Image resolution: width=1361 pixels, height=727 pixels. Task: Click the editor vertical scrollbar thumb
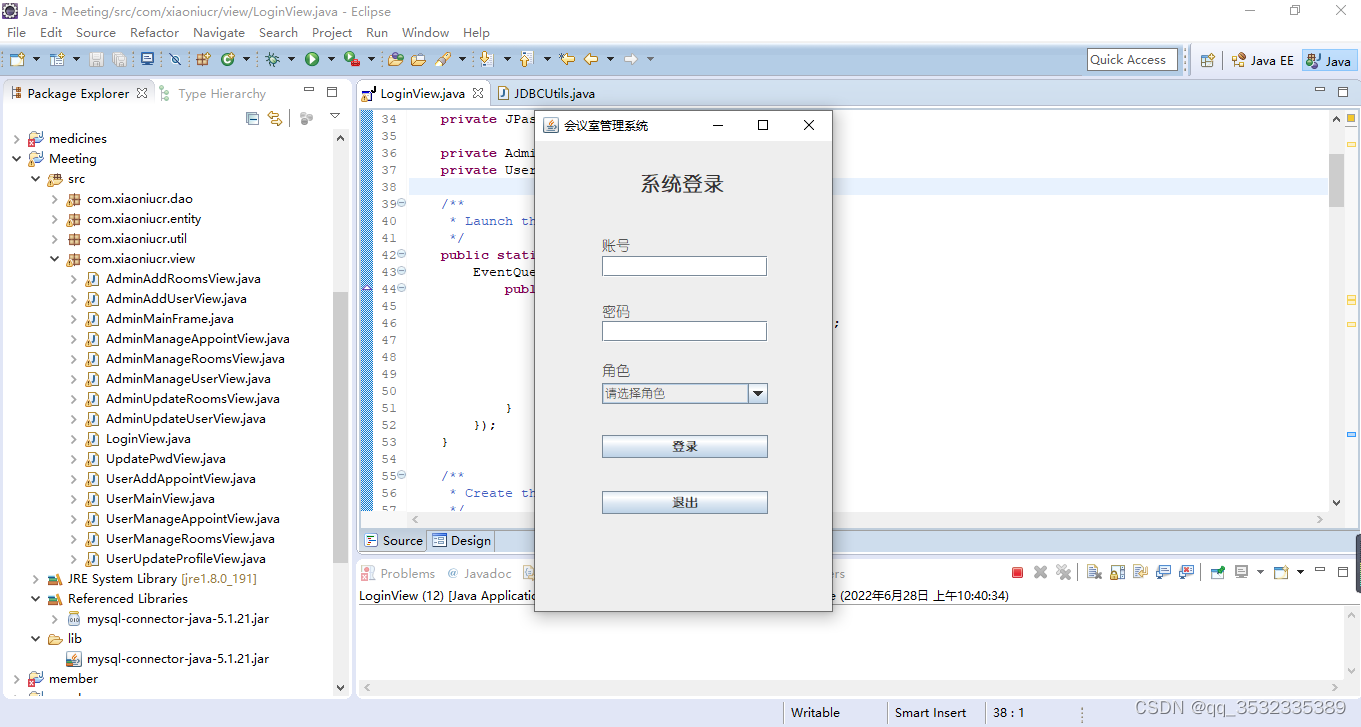(1337, 180)
